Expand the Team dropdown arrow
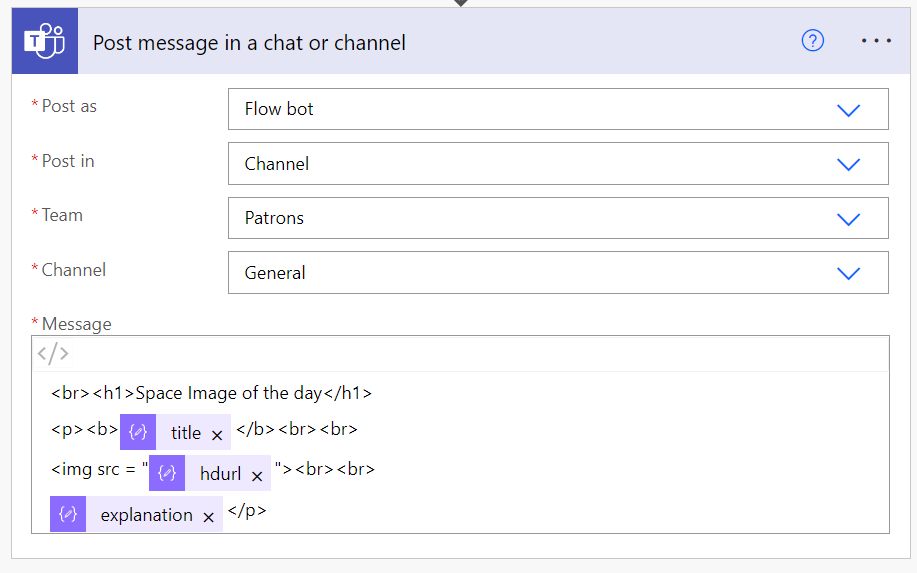Viewport: 917px width, 573px height. (848, 219)
